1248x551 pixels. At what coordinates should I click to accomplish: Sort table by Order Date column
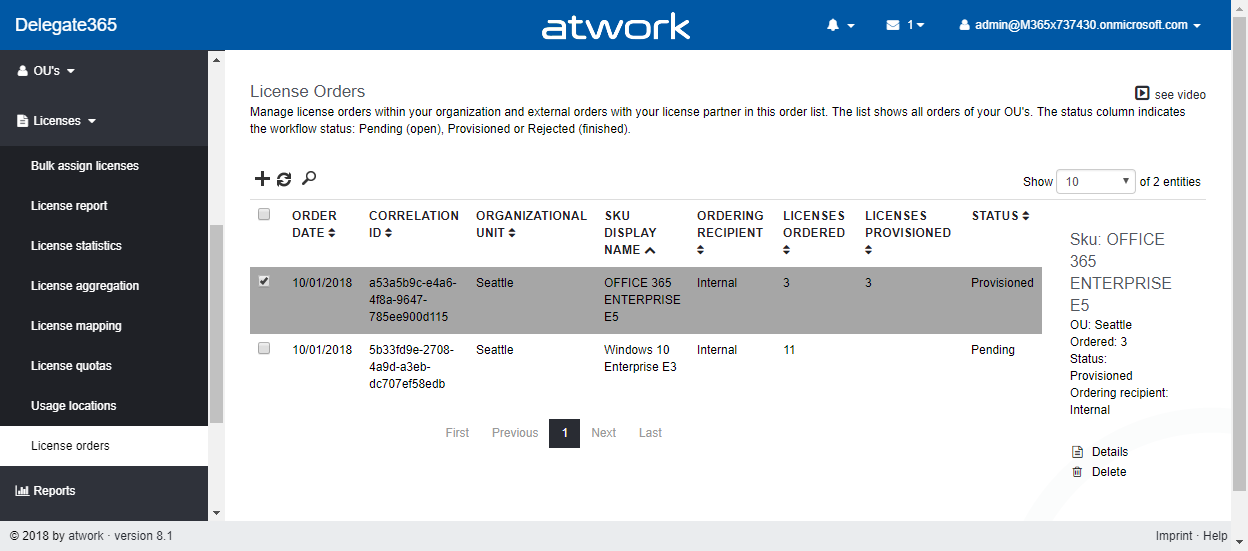click(x=314, y=224)
